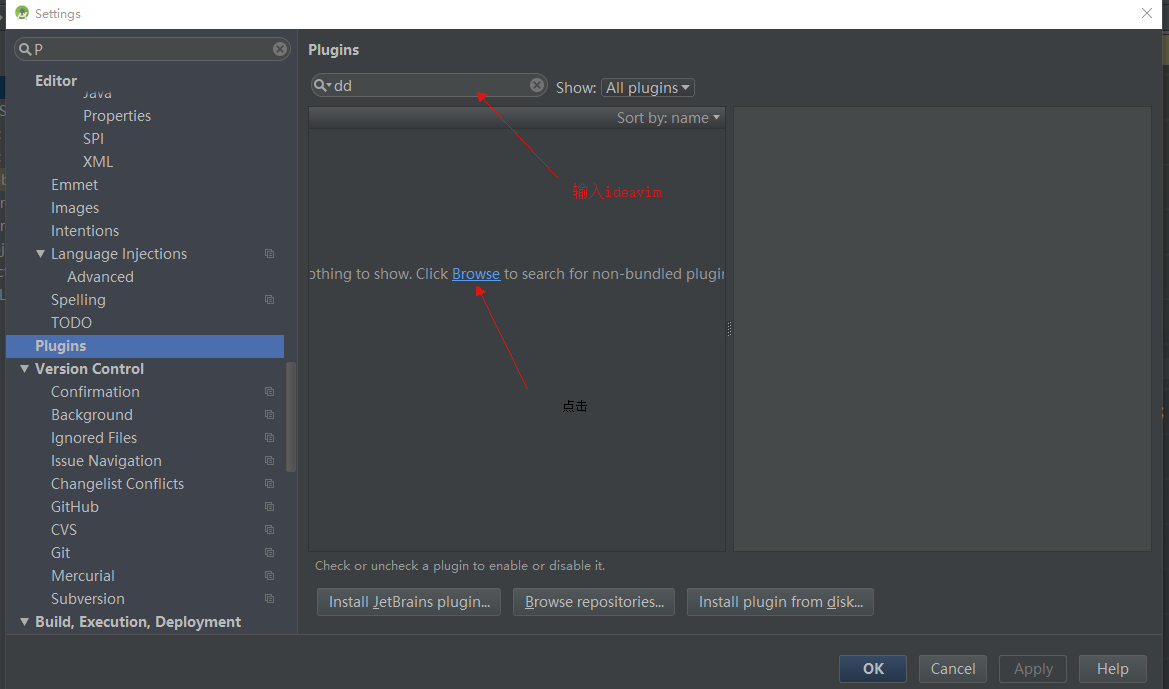Click the project-level icon beside Git

[269, 553]
